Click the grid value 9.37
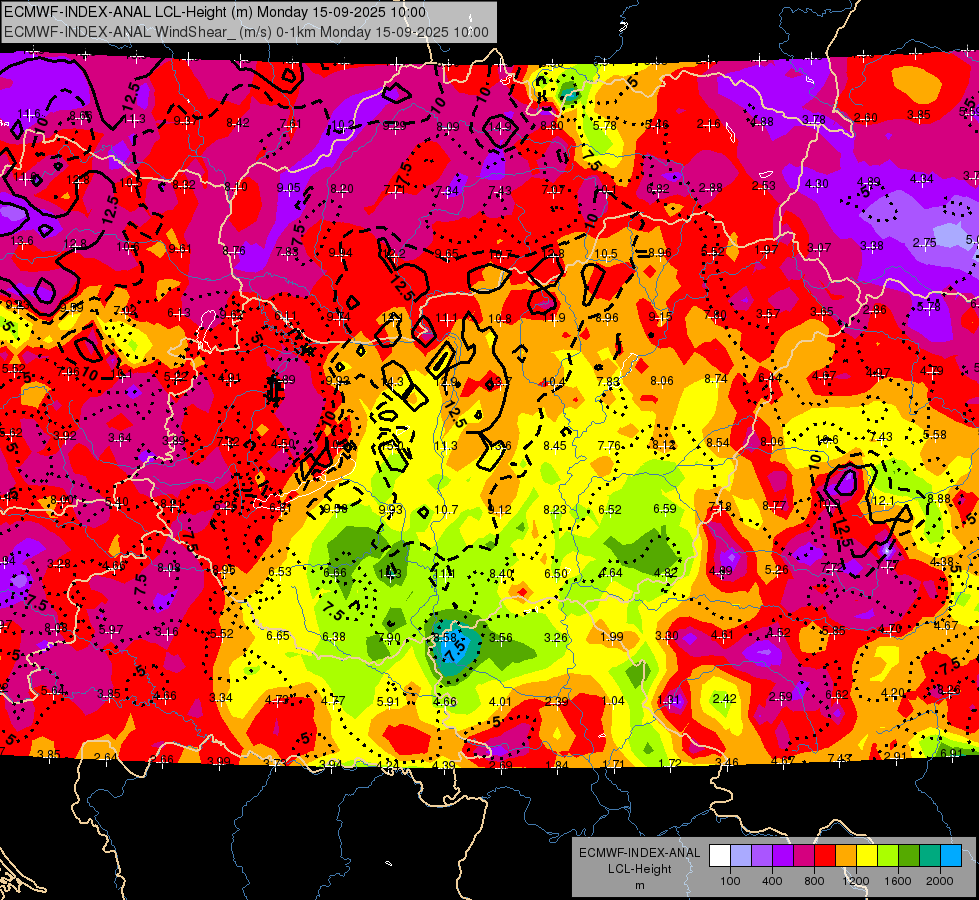This screenshot has height=900, width=979. tap(185, 121)
